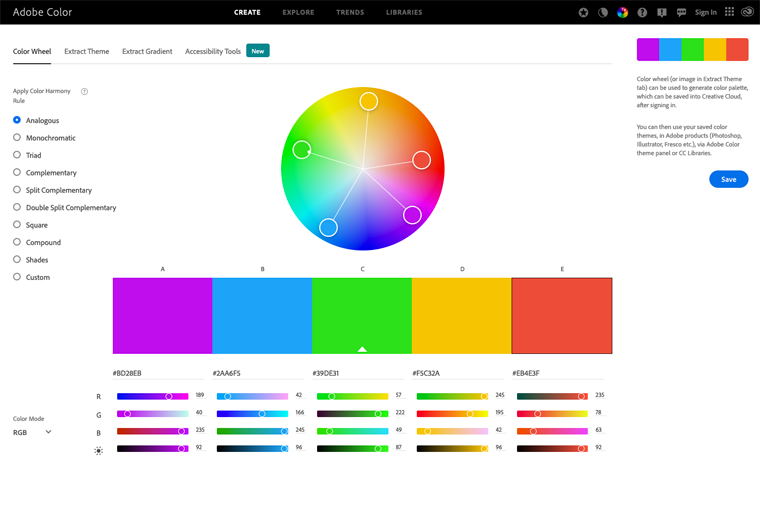Click the harmony rule info icon
The width and height of the screenshot is (760, 520).
pyautogui.click(x=84, y=92)
